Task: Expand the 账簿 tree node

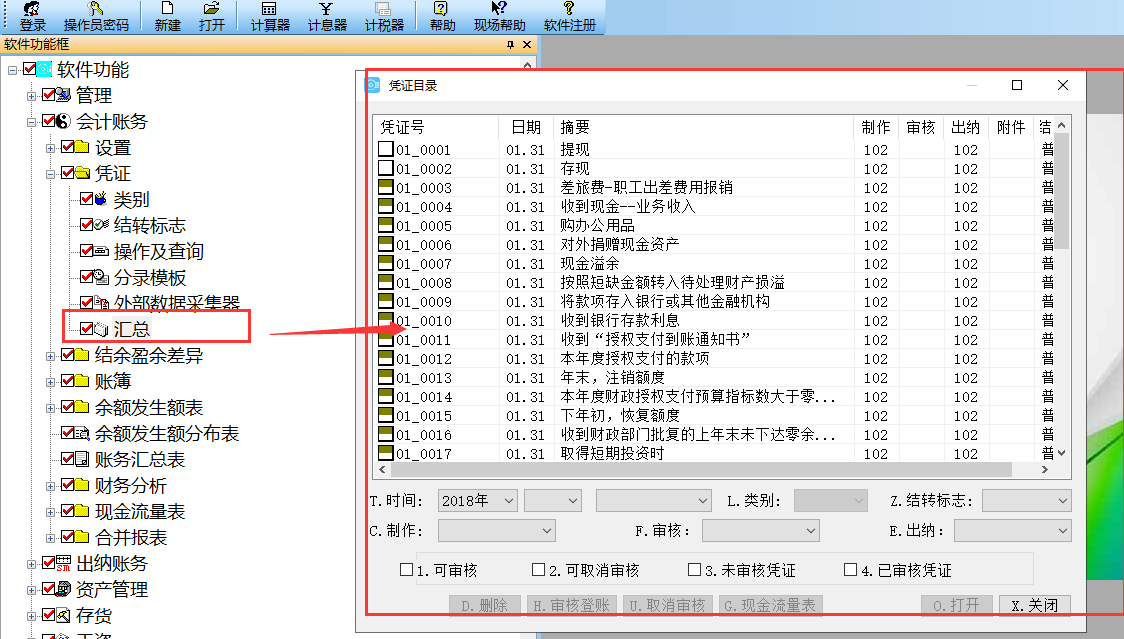Action: [51, 382]
